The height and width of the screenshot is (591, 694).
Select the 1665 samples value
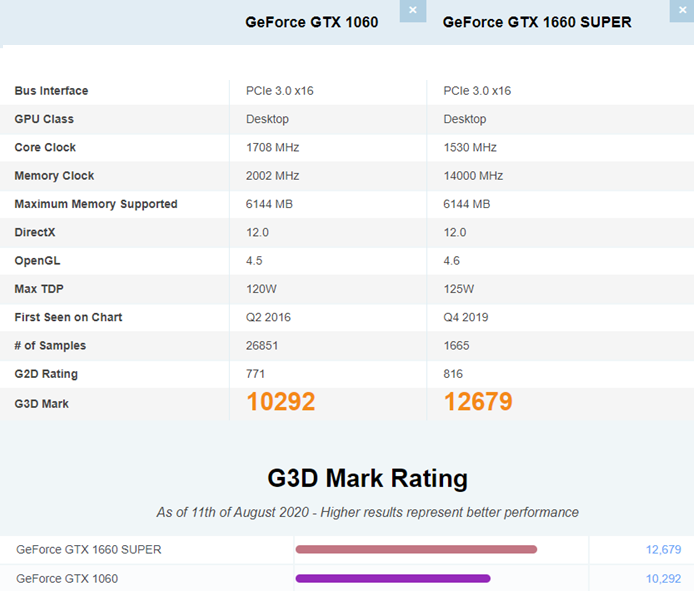[456, 346]
